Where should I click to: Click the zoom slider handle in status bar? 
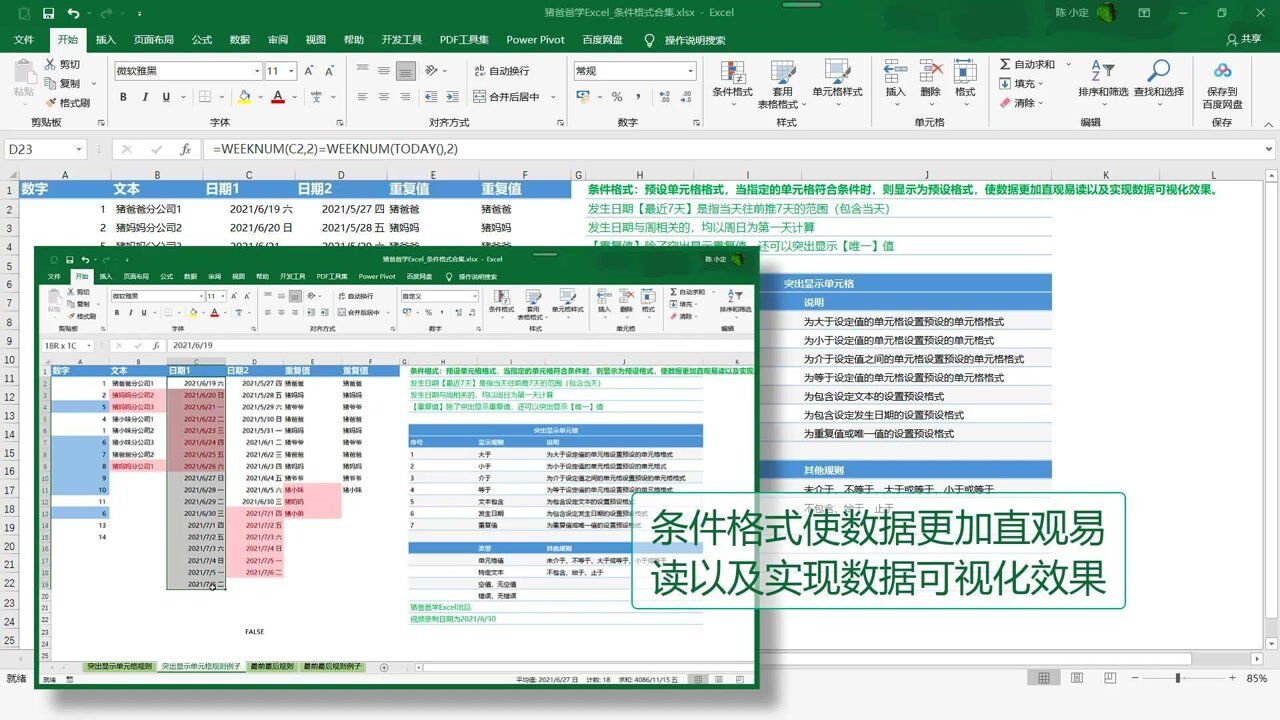tap(1178, 678)
